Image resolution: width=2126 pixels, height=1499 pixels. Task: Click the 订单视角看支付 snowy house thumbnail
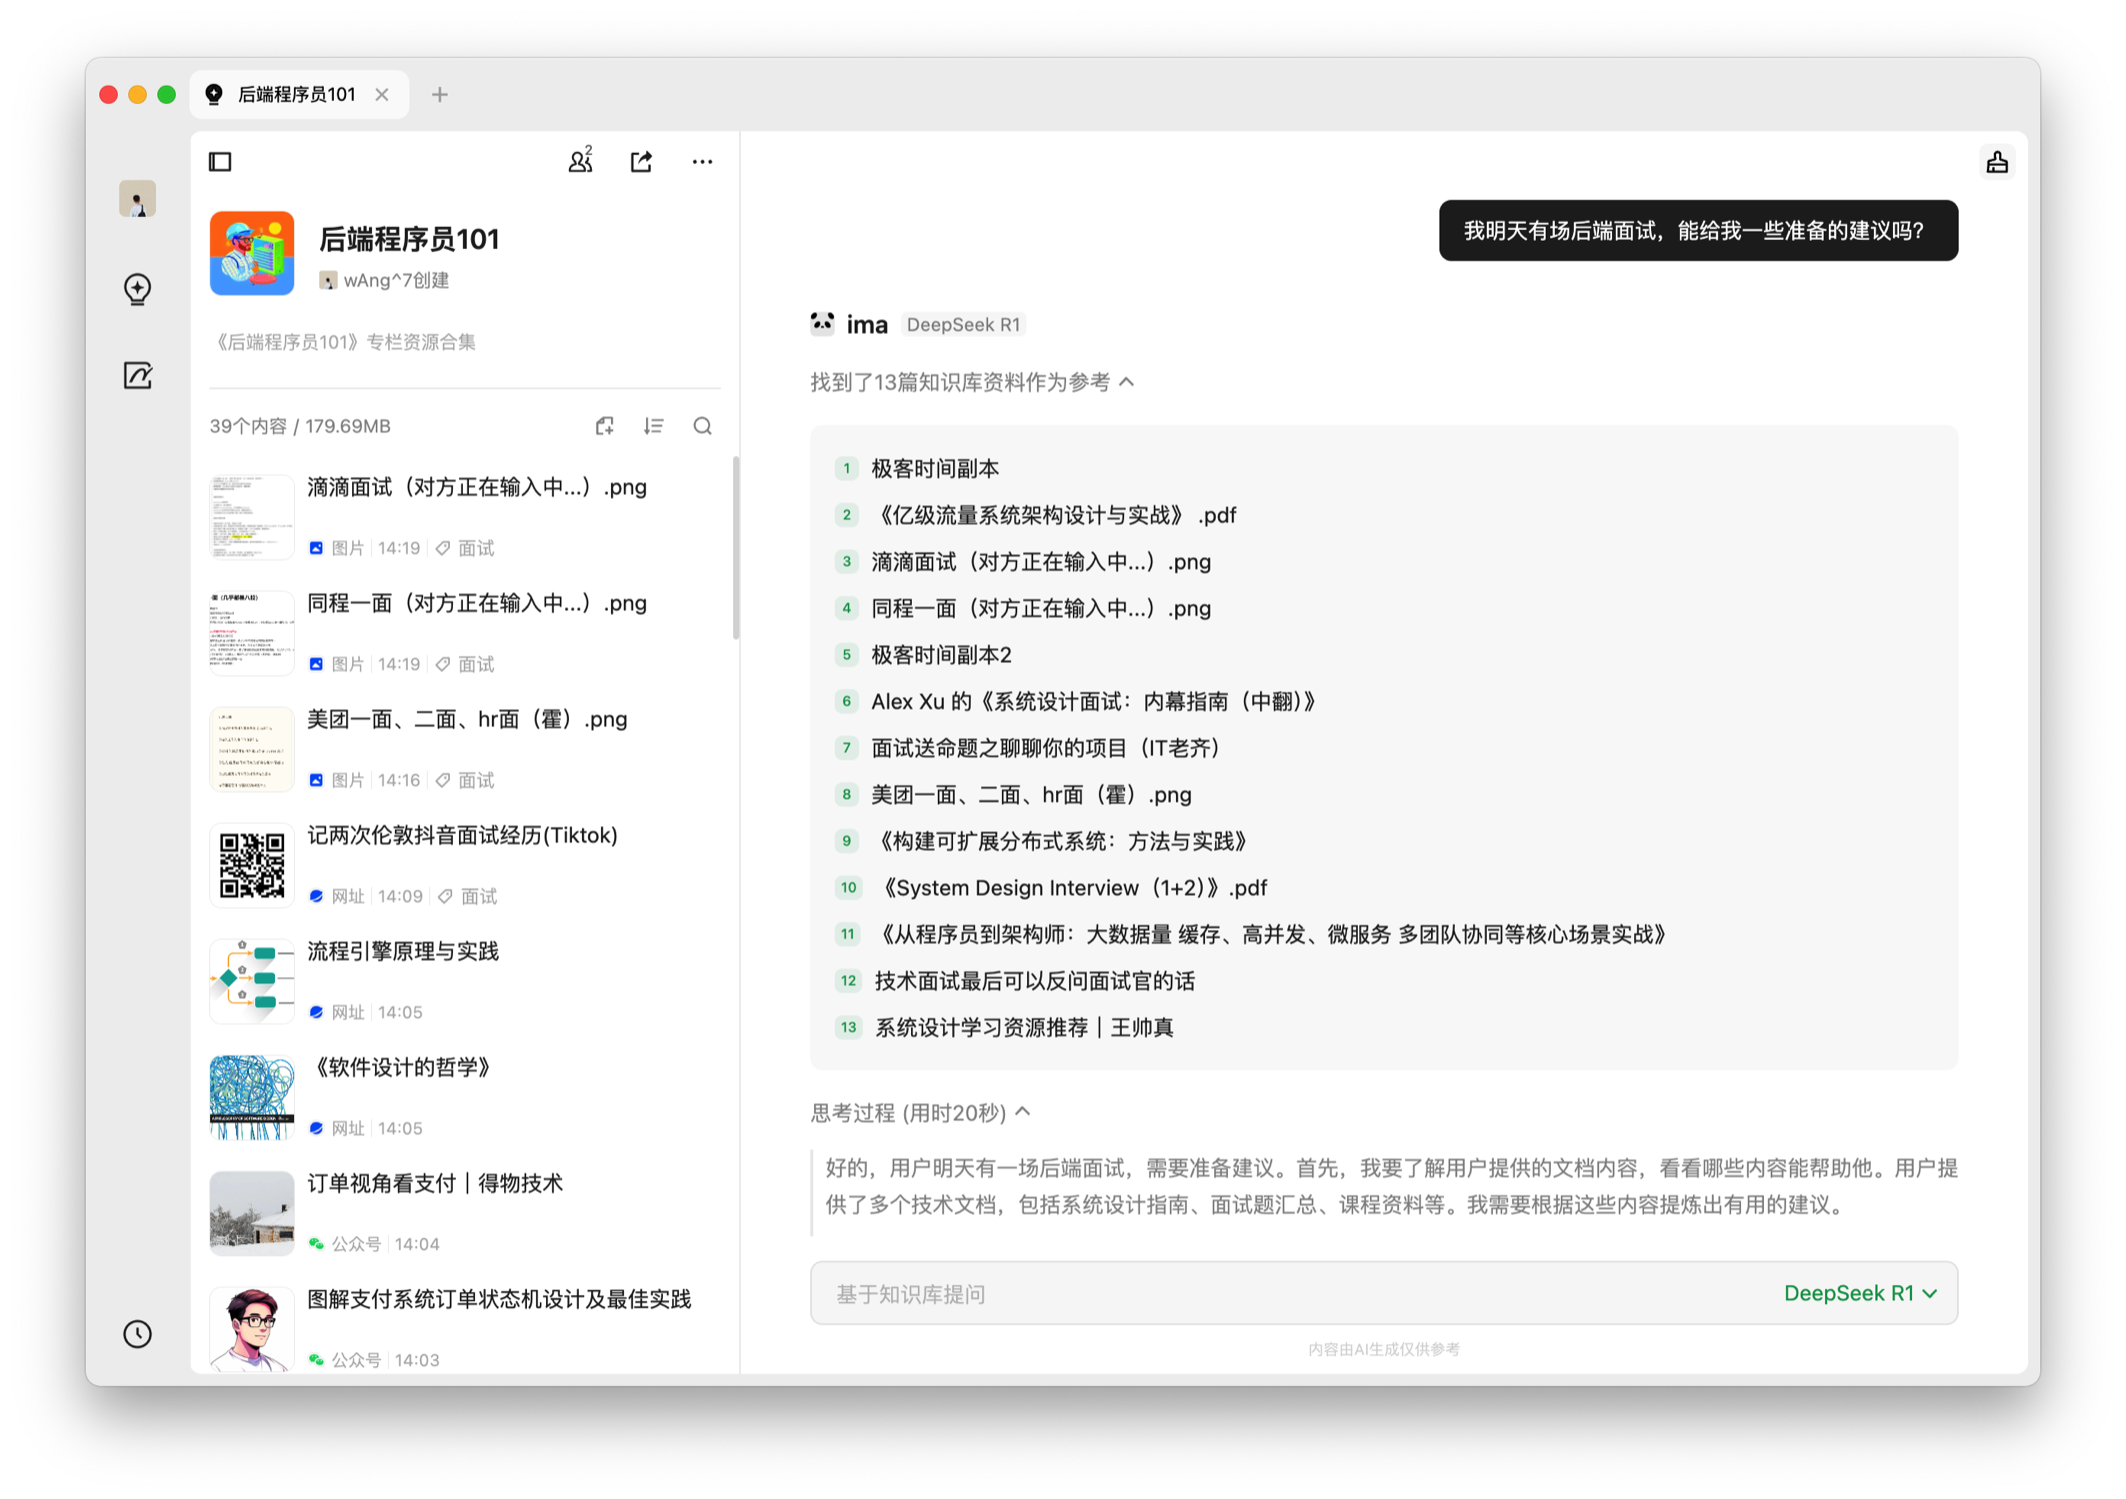point(252,1212)
